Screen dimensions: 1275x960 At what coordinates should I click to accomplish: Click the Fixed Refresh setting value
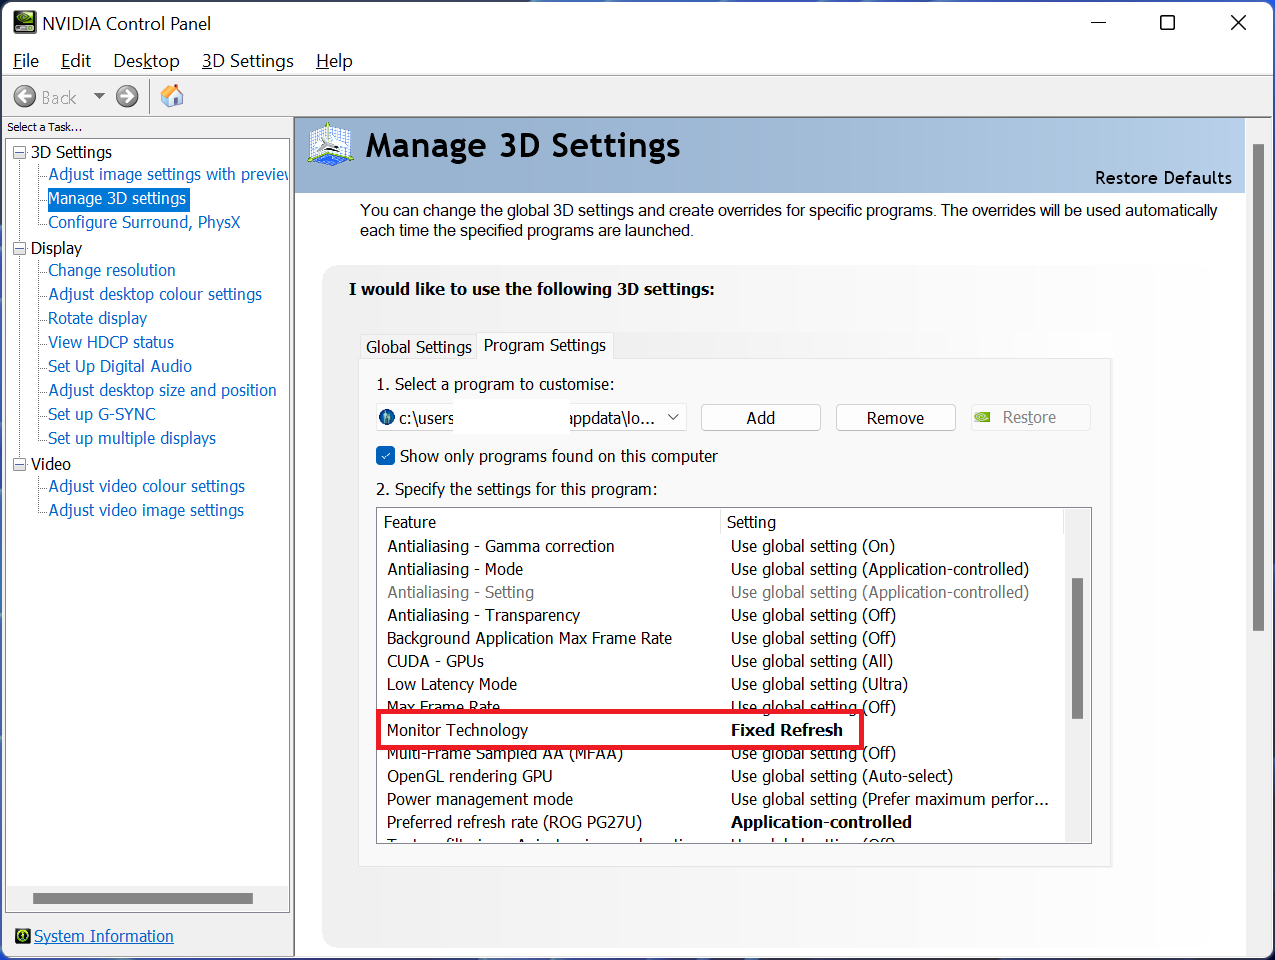pos(787,730)
